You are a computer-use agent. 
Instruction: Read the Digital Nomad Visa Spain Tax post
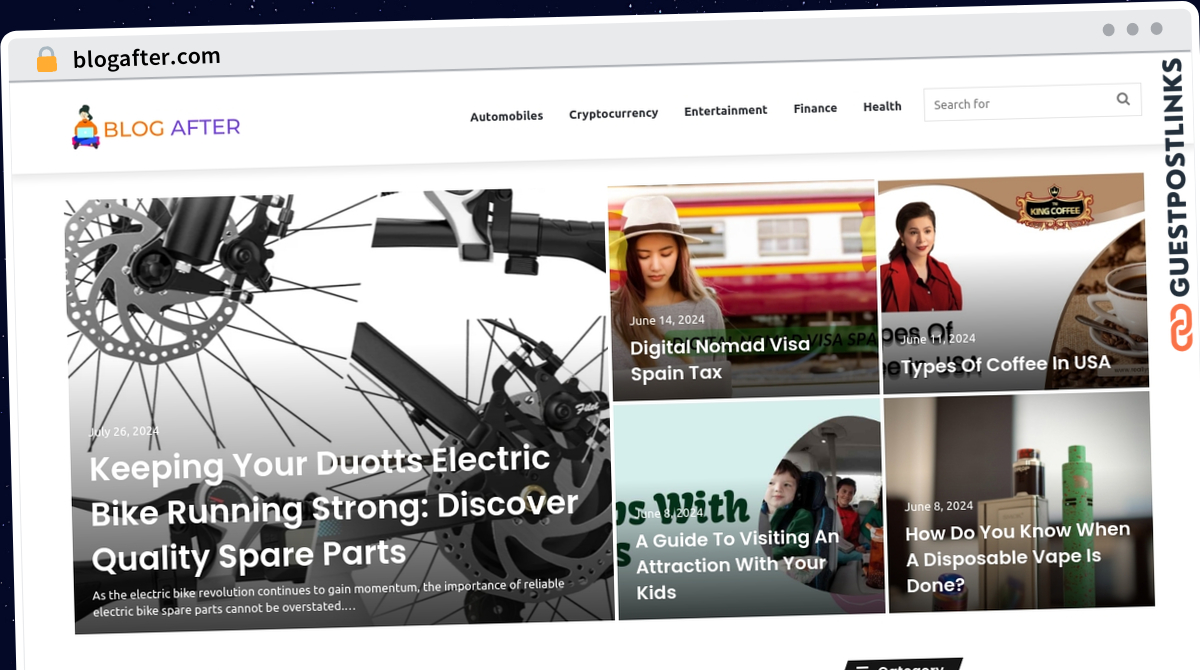coord(720,359)
